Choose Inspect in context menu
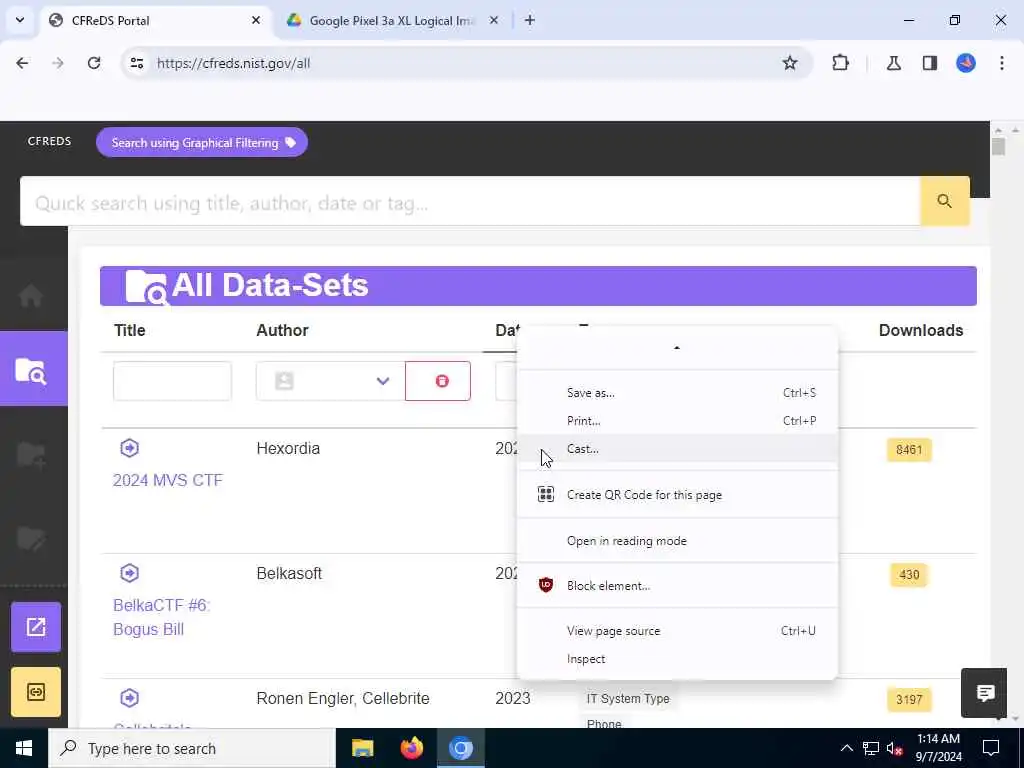 (677, 659)
